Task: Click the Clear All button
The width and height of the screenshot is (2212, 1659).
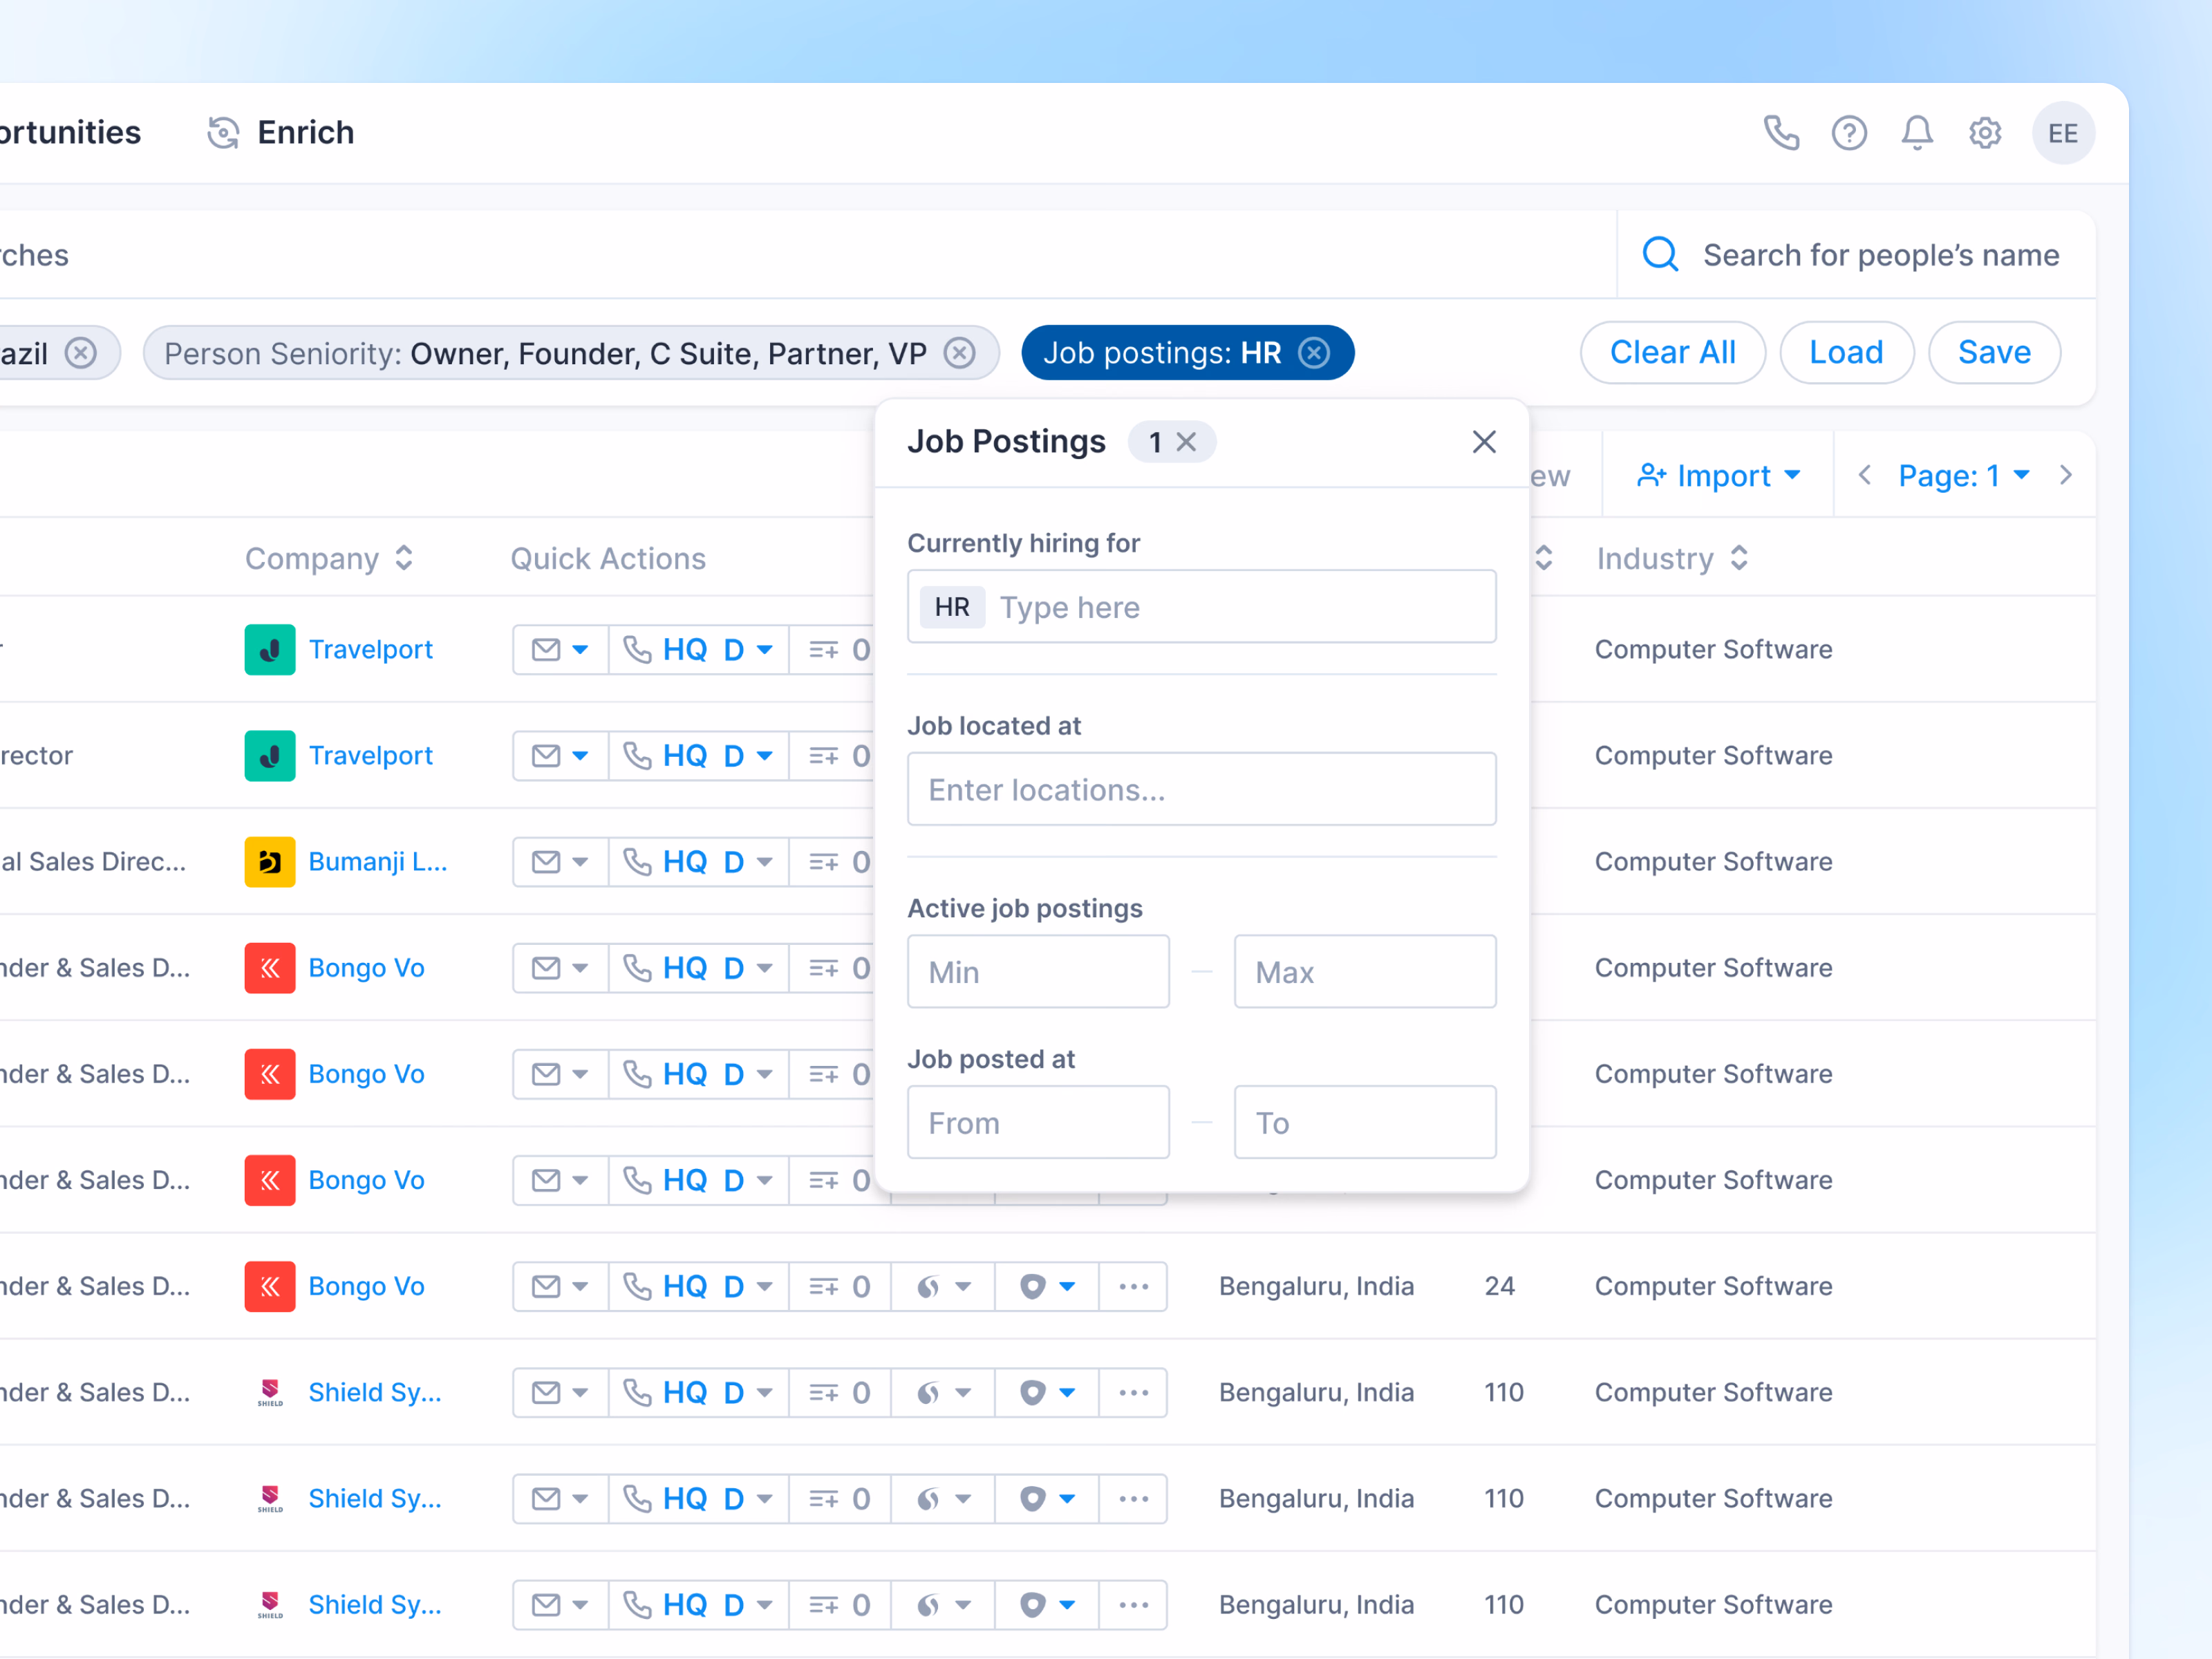Action: pos(1672,352)
